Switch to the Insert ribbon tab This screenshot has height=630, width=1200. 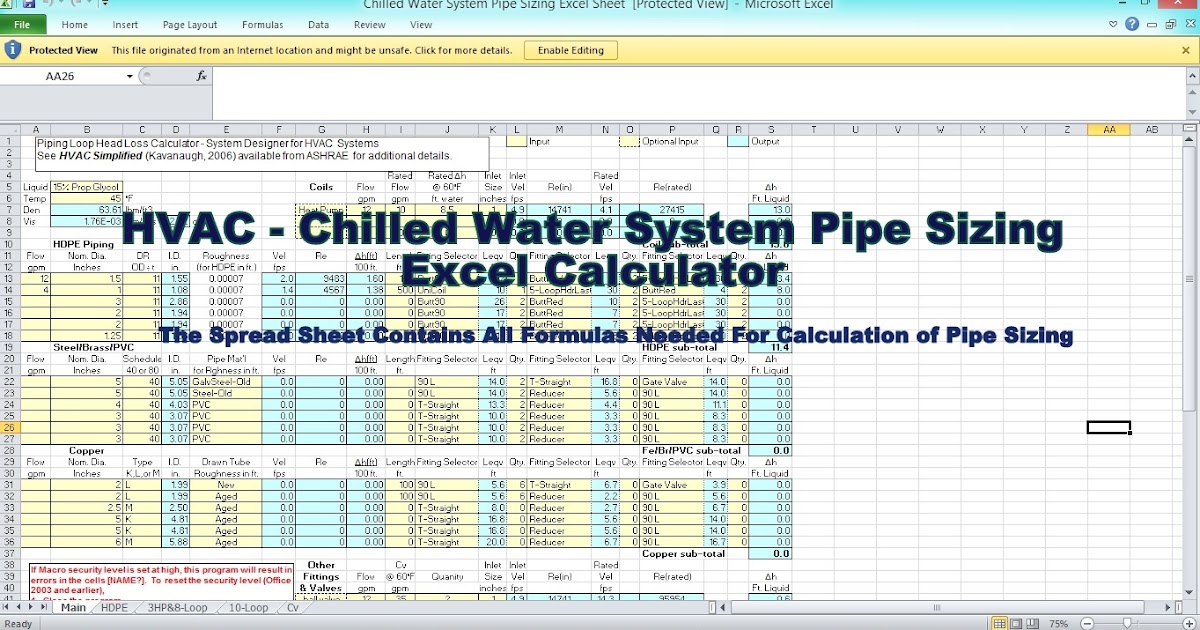coord(126,24)
